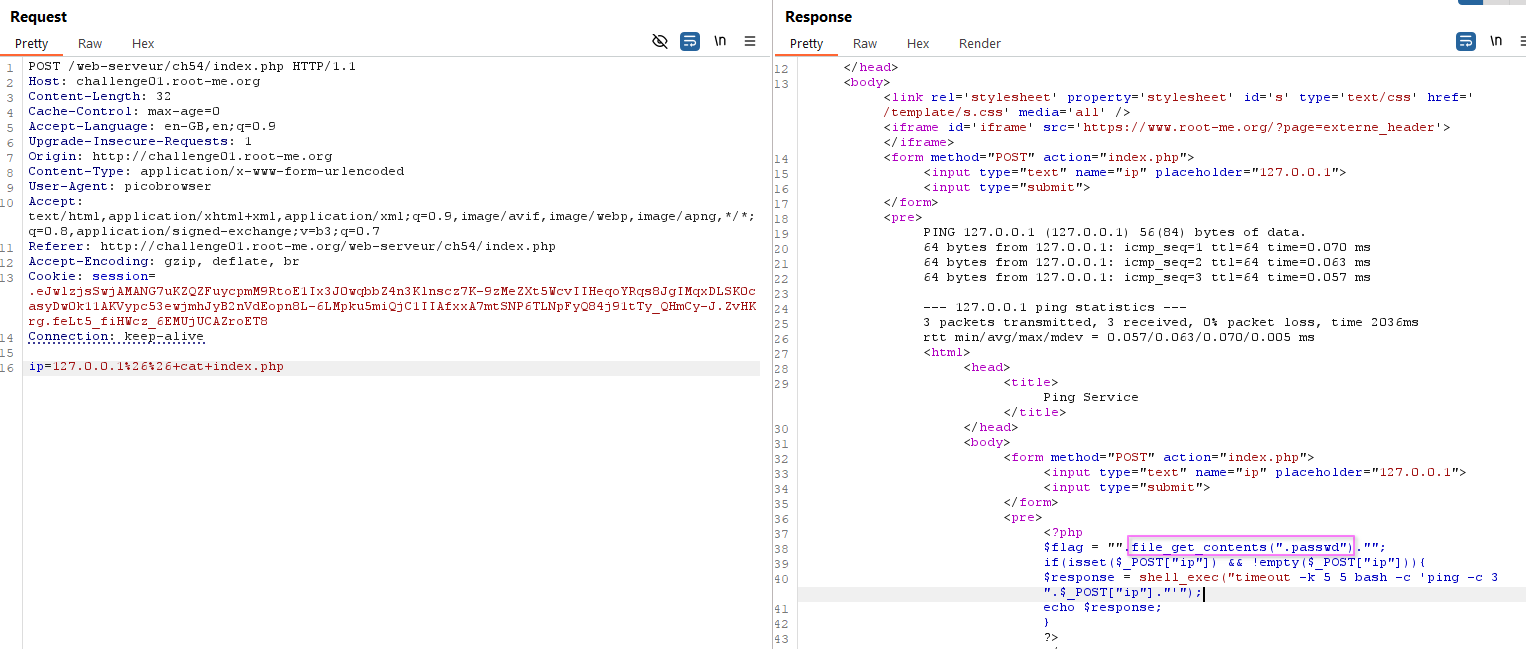This screenshot has width=1526, height=649.
Task: Toggle hidden characters eye icon in Request panel
Action: [659, 41]
